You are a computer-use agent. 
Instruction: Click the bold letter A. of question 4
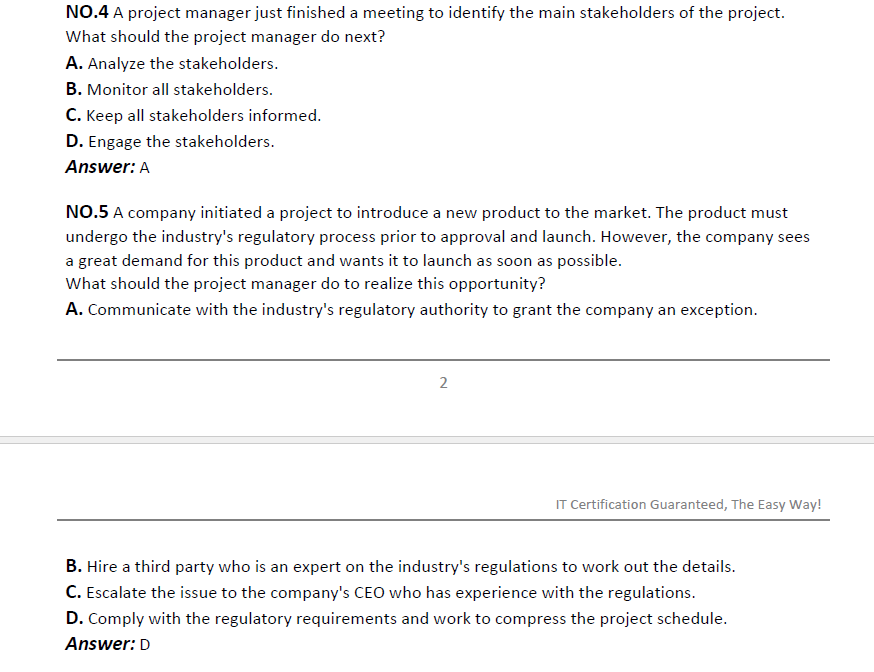point(74,64)
